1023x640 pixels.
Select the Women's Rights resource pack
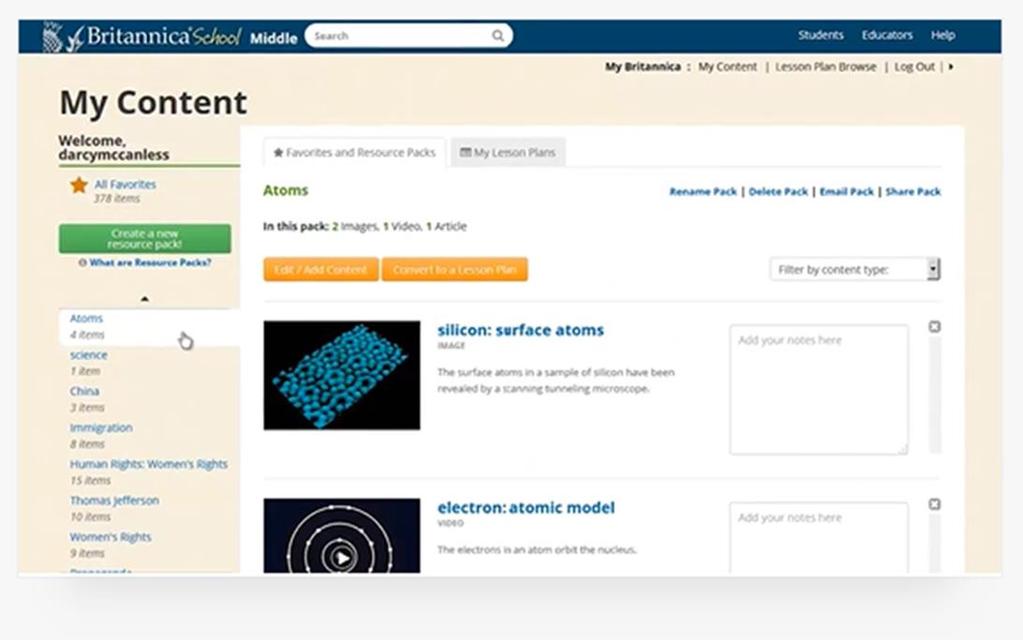click(x=110, y=538)
